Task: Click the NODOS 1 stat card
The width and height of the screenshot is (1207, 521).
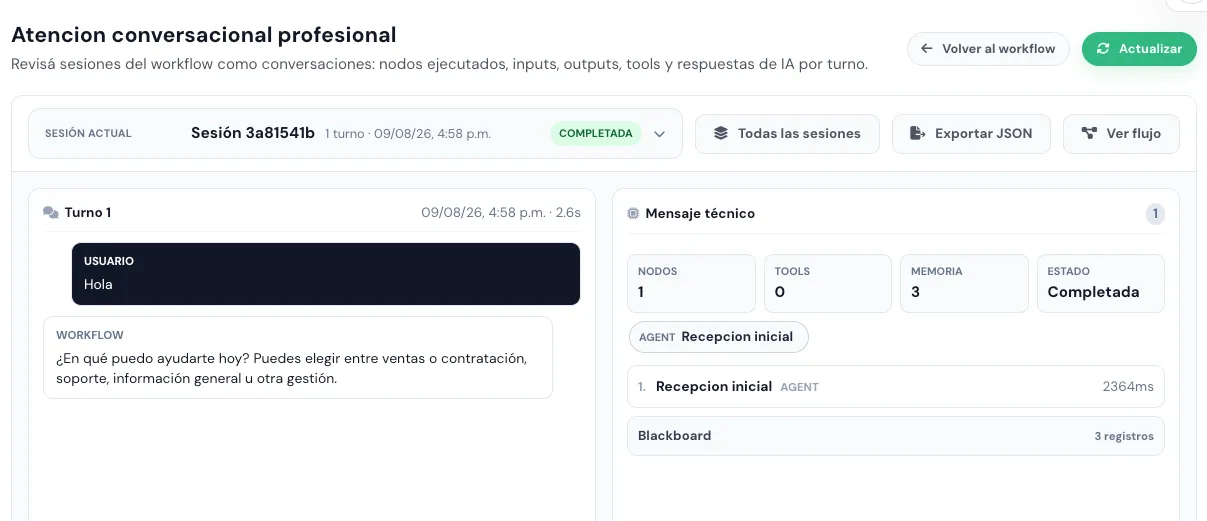Action: 691,283
